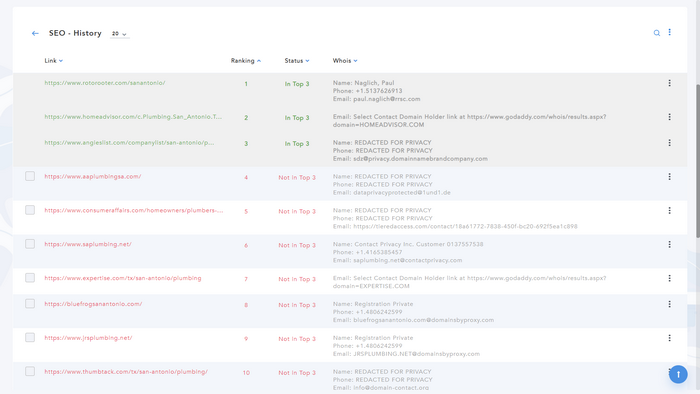This screenshot has width=700, height=394.
Task: Open the row menu for angieslist.com
Action: pos(669,143)
